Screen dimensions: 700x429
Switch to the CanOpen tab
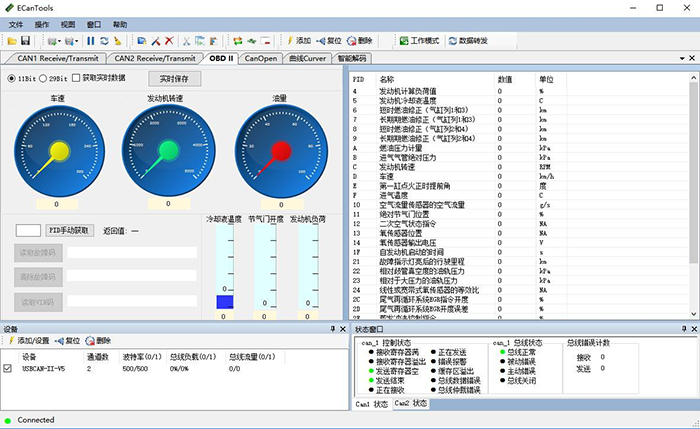point(260,59)
